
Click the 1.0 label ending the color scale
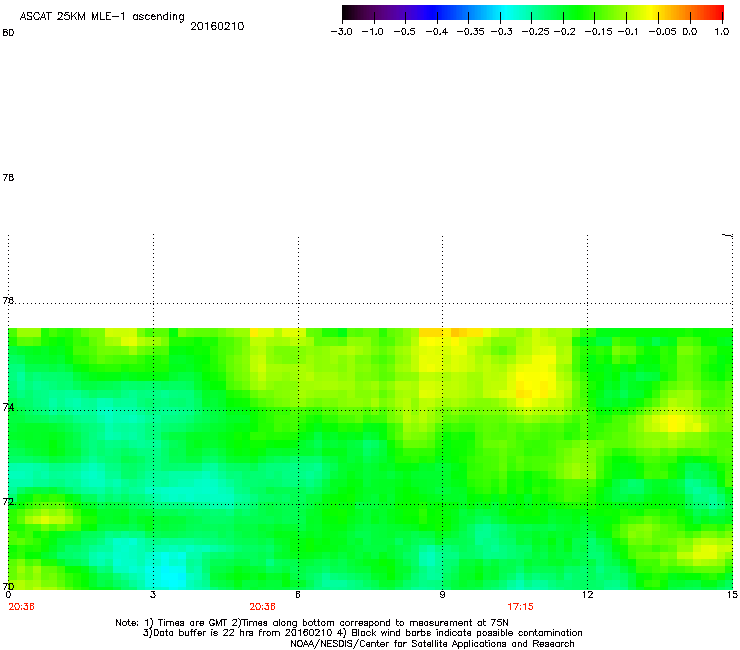pos(722,32)
